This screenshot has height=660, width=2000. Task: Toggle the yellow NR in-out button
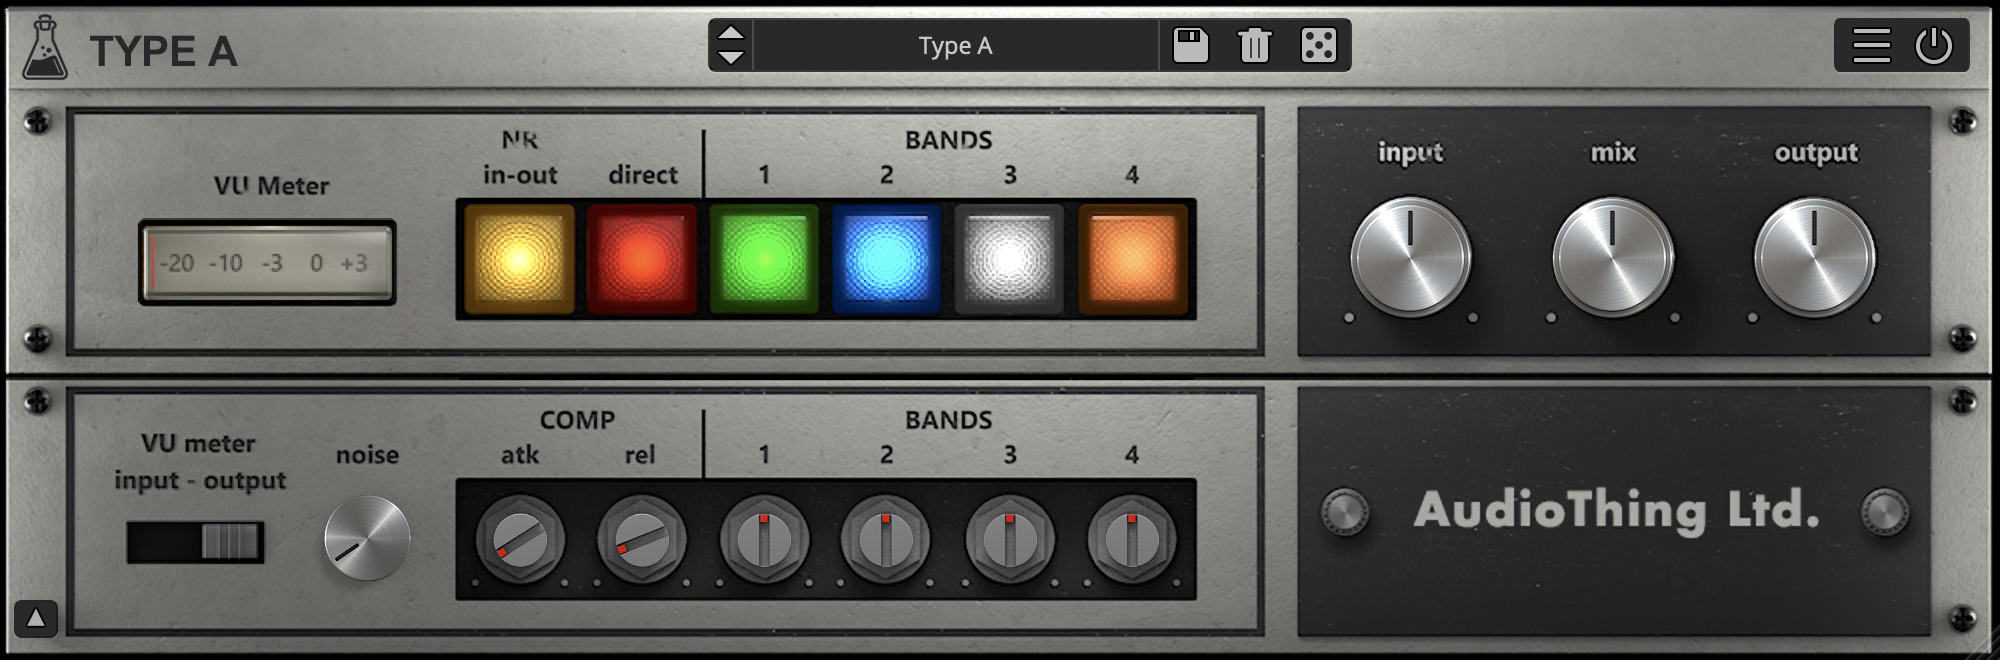click(x=519, y=259)
